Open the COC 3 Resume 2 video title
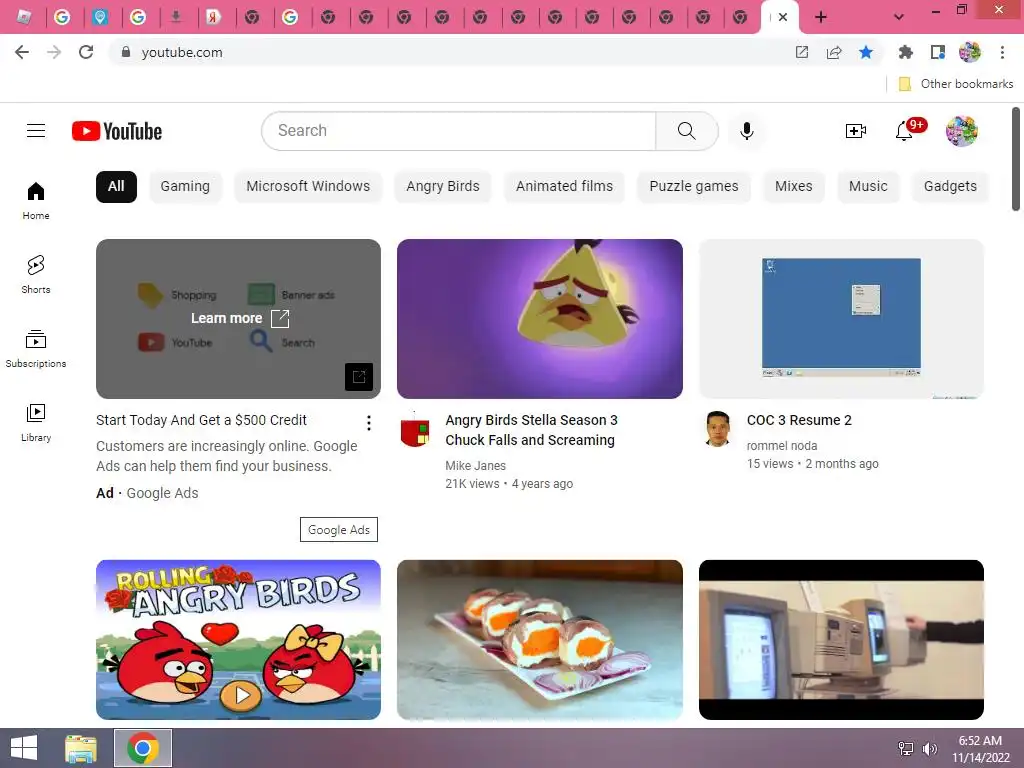Screen dimensions: 1024x768 tap(799, 420)
